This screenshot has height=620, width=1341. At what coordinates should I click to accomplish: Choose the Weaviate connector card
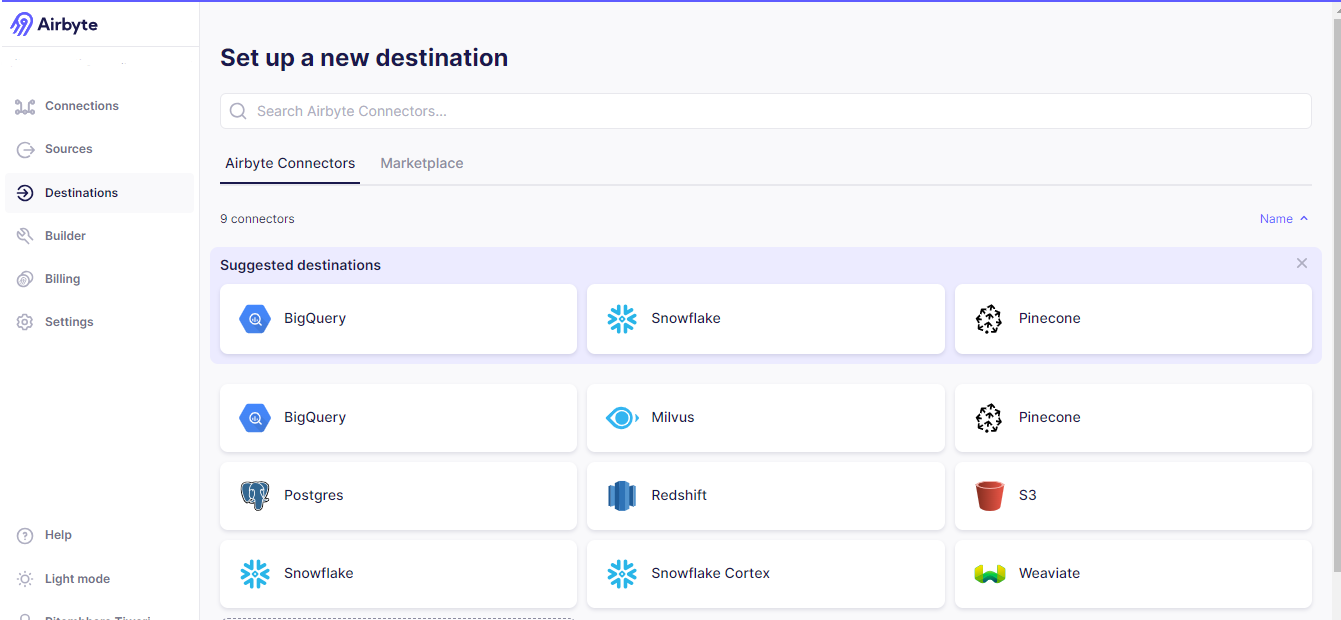1133,574
